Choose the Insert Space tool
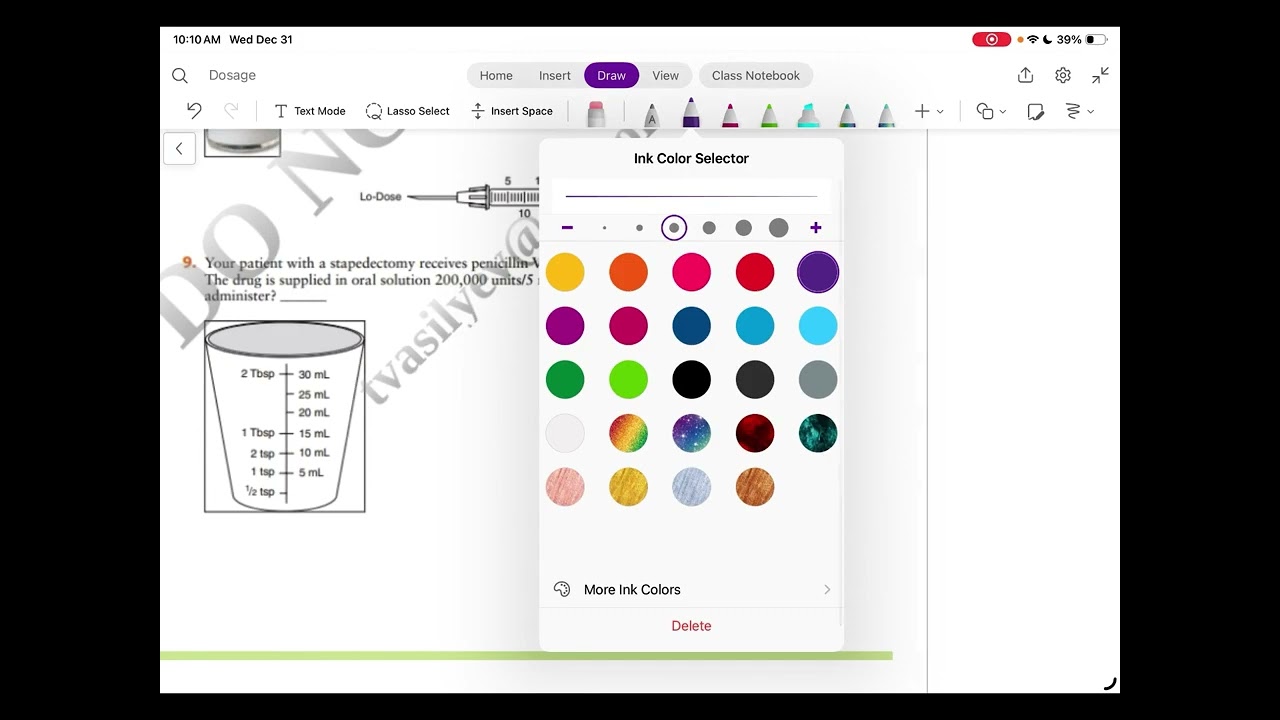This screenshot has width=1280, height=720. (x=512, y=111)
